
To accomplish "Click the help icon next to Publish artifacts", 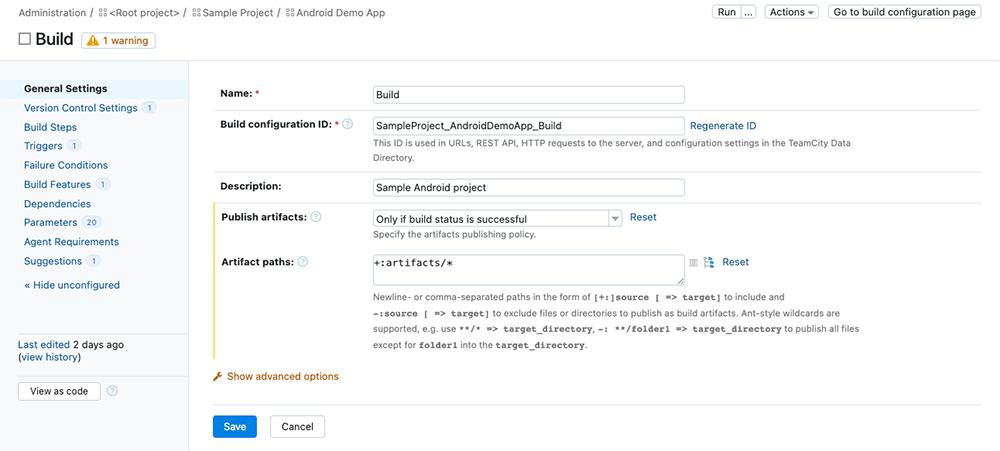I will 316,217.
